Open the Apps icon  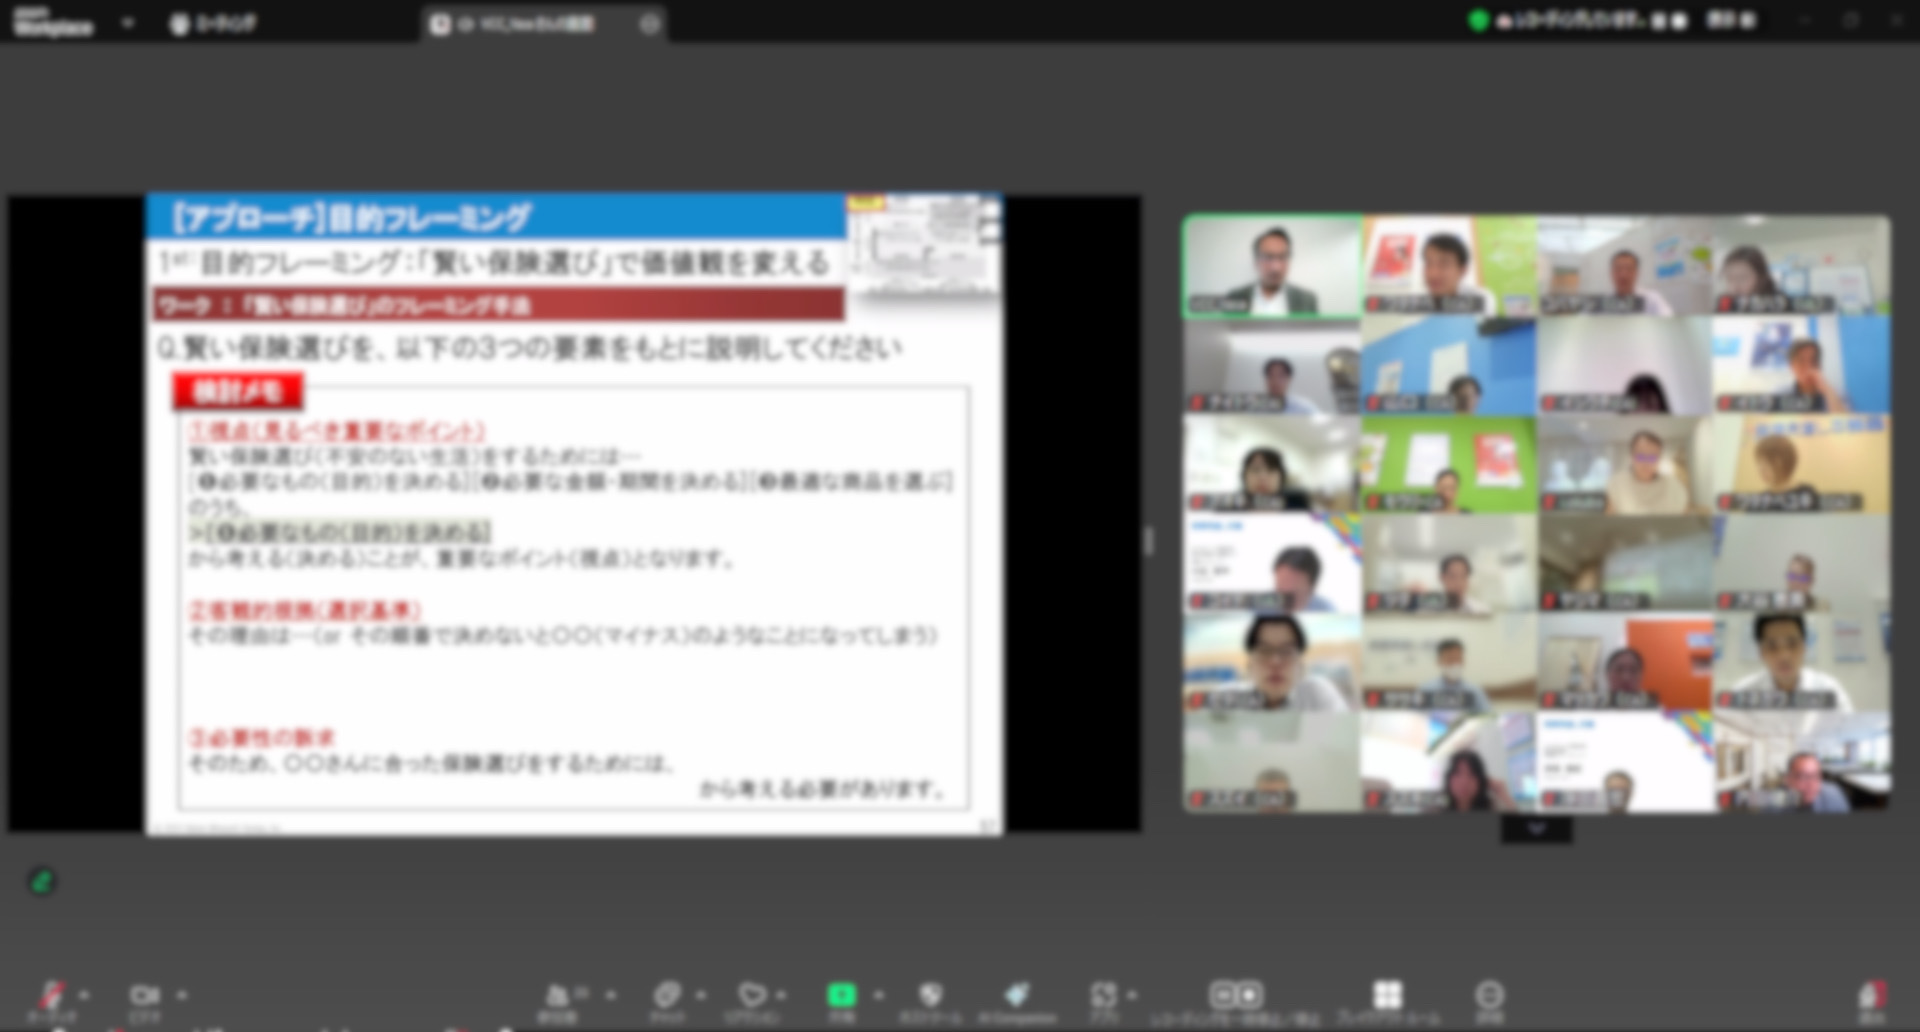1103,996
